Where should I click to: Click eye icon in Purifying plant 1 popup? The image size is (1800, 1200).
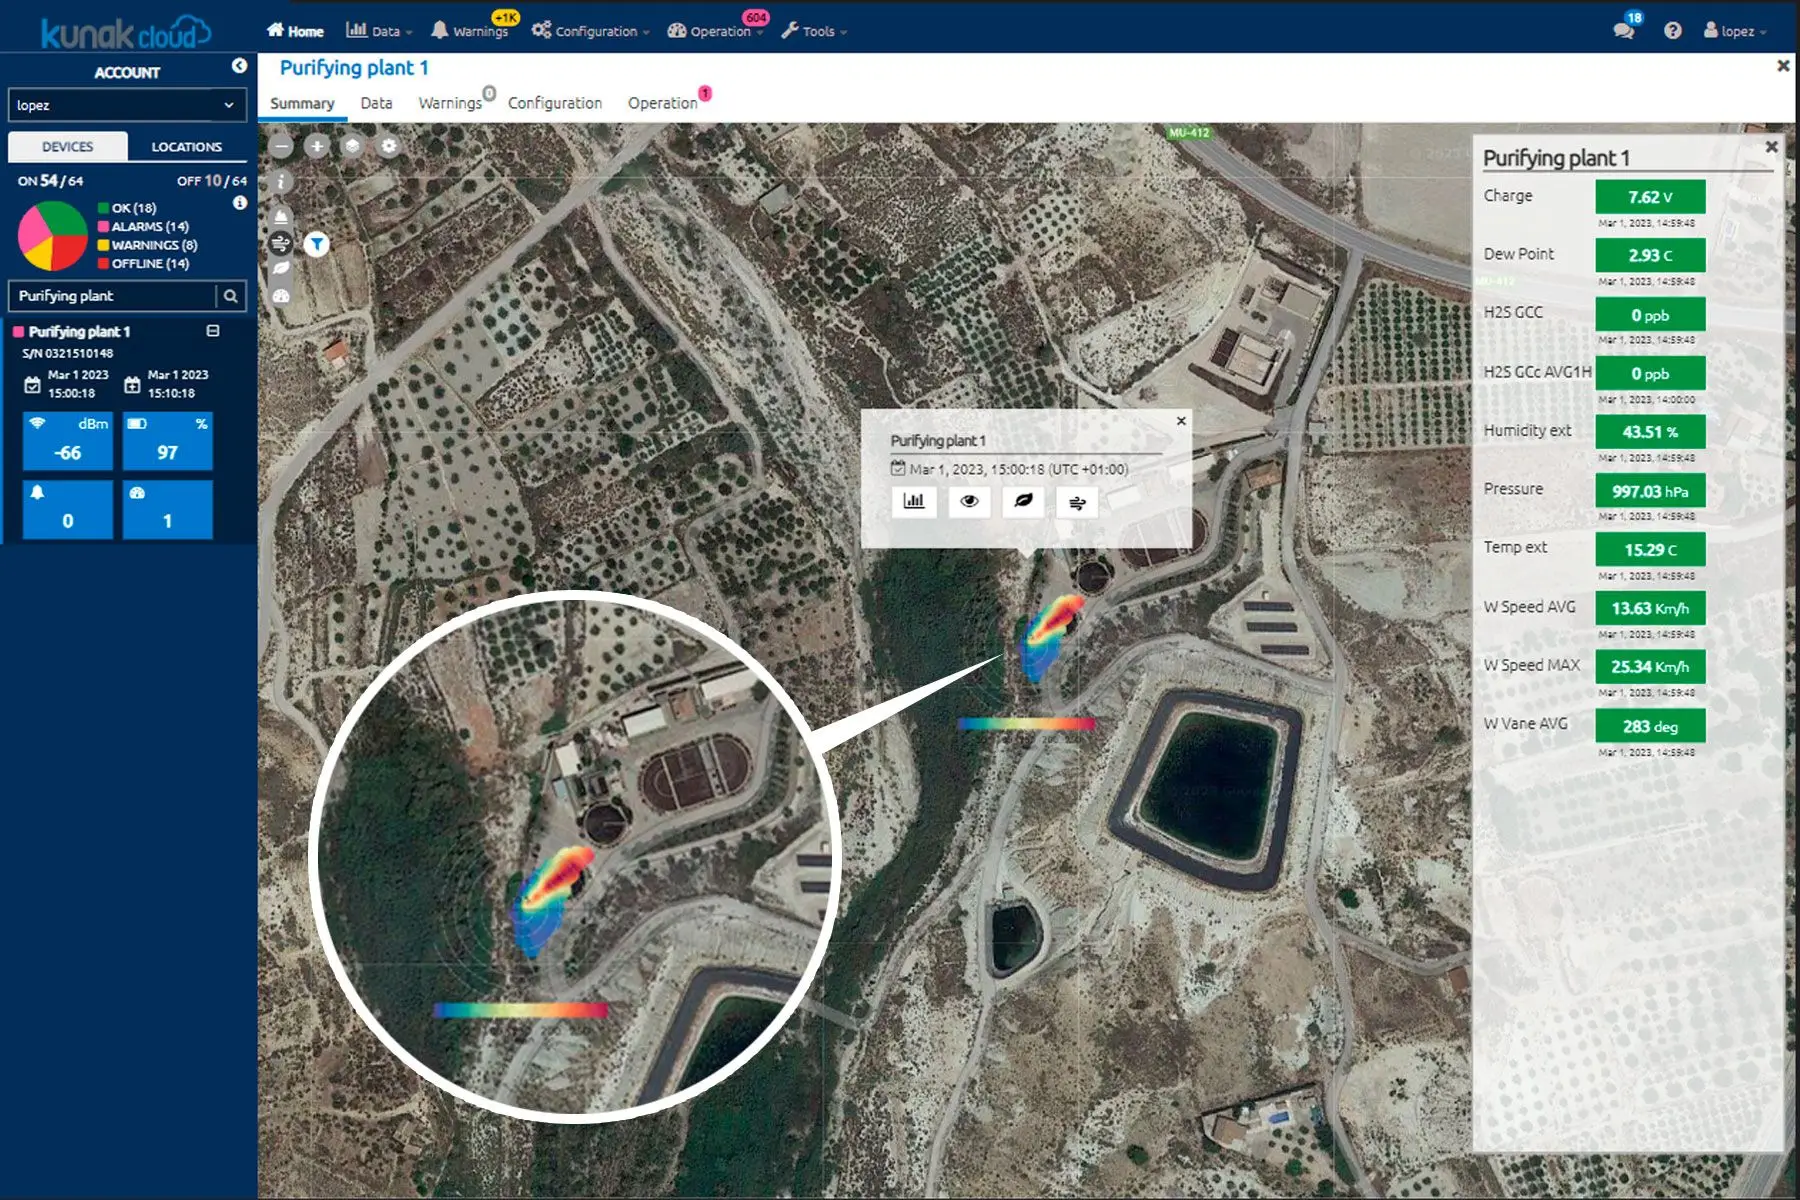click(969, 502)
